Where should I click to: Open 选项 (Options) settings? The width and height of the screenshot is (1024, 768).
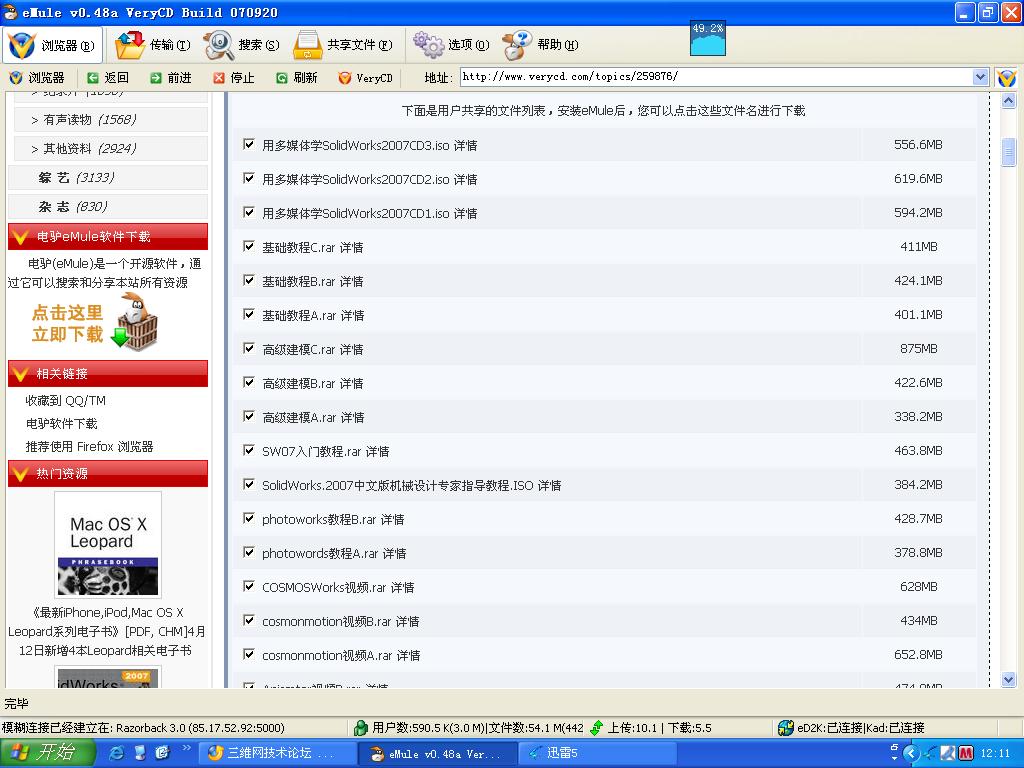click(x=451, y=45)
